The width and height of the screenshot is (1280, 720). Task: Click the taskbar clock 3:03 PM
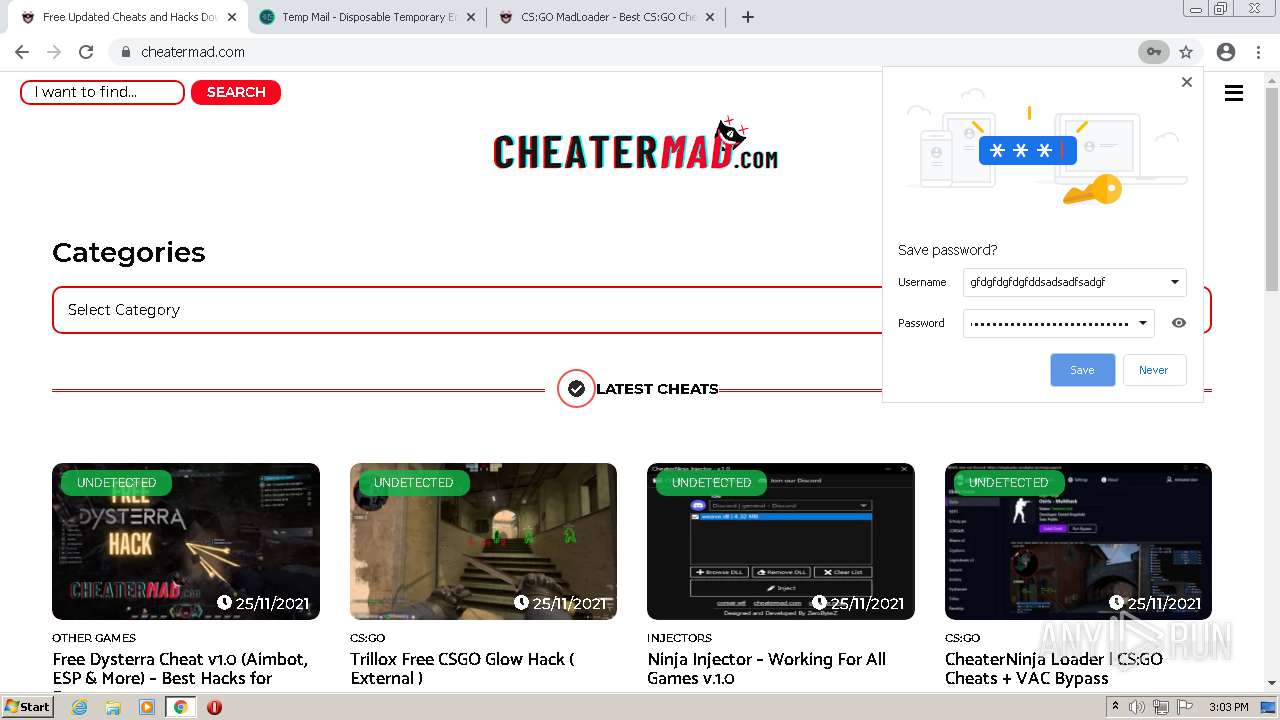[x=1229, y=707]
